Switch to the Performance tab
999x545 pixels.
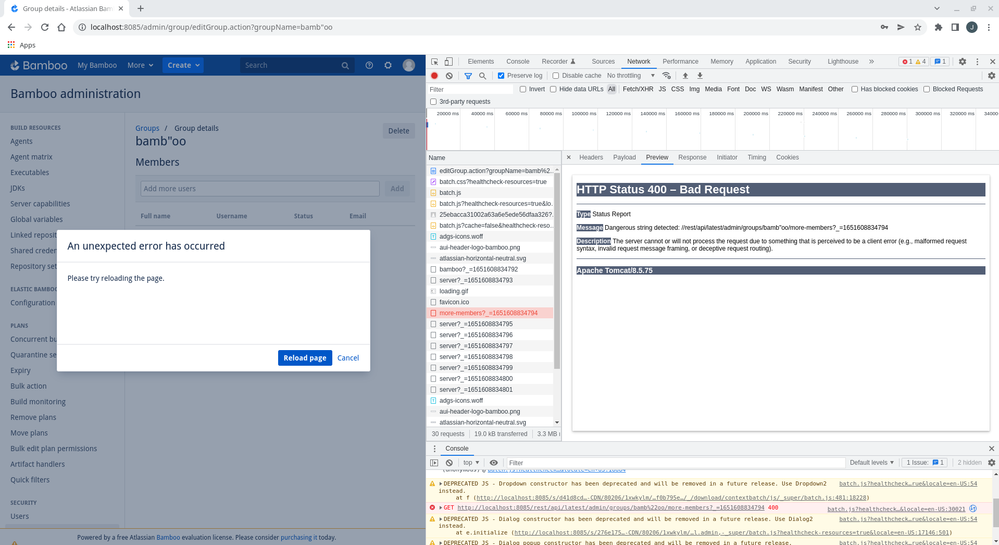[680, 62]
